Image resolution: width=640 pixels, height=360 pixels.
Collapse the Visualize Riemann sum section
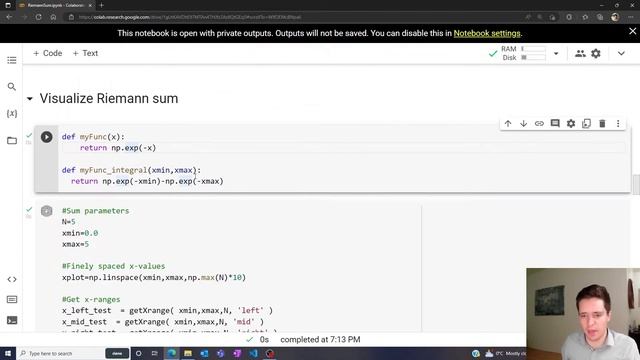point(29,99)
